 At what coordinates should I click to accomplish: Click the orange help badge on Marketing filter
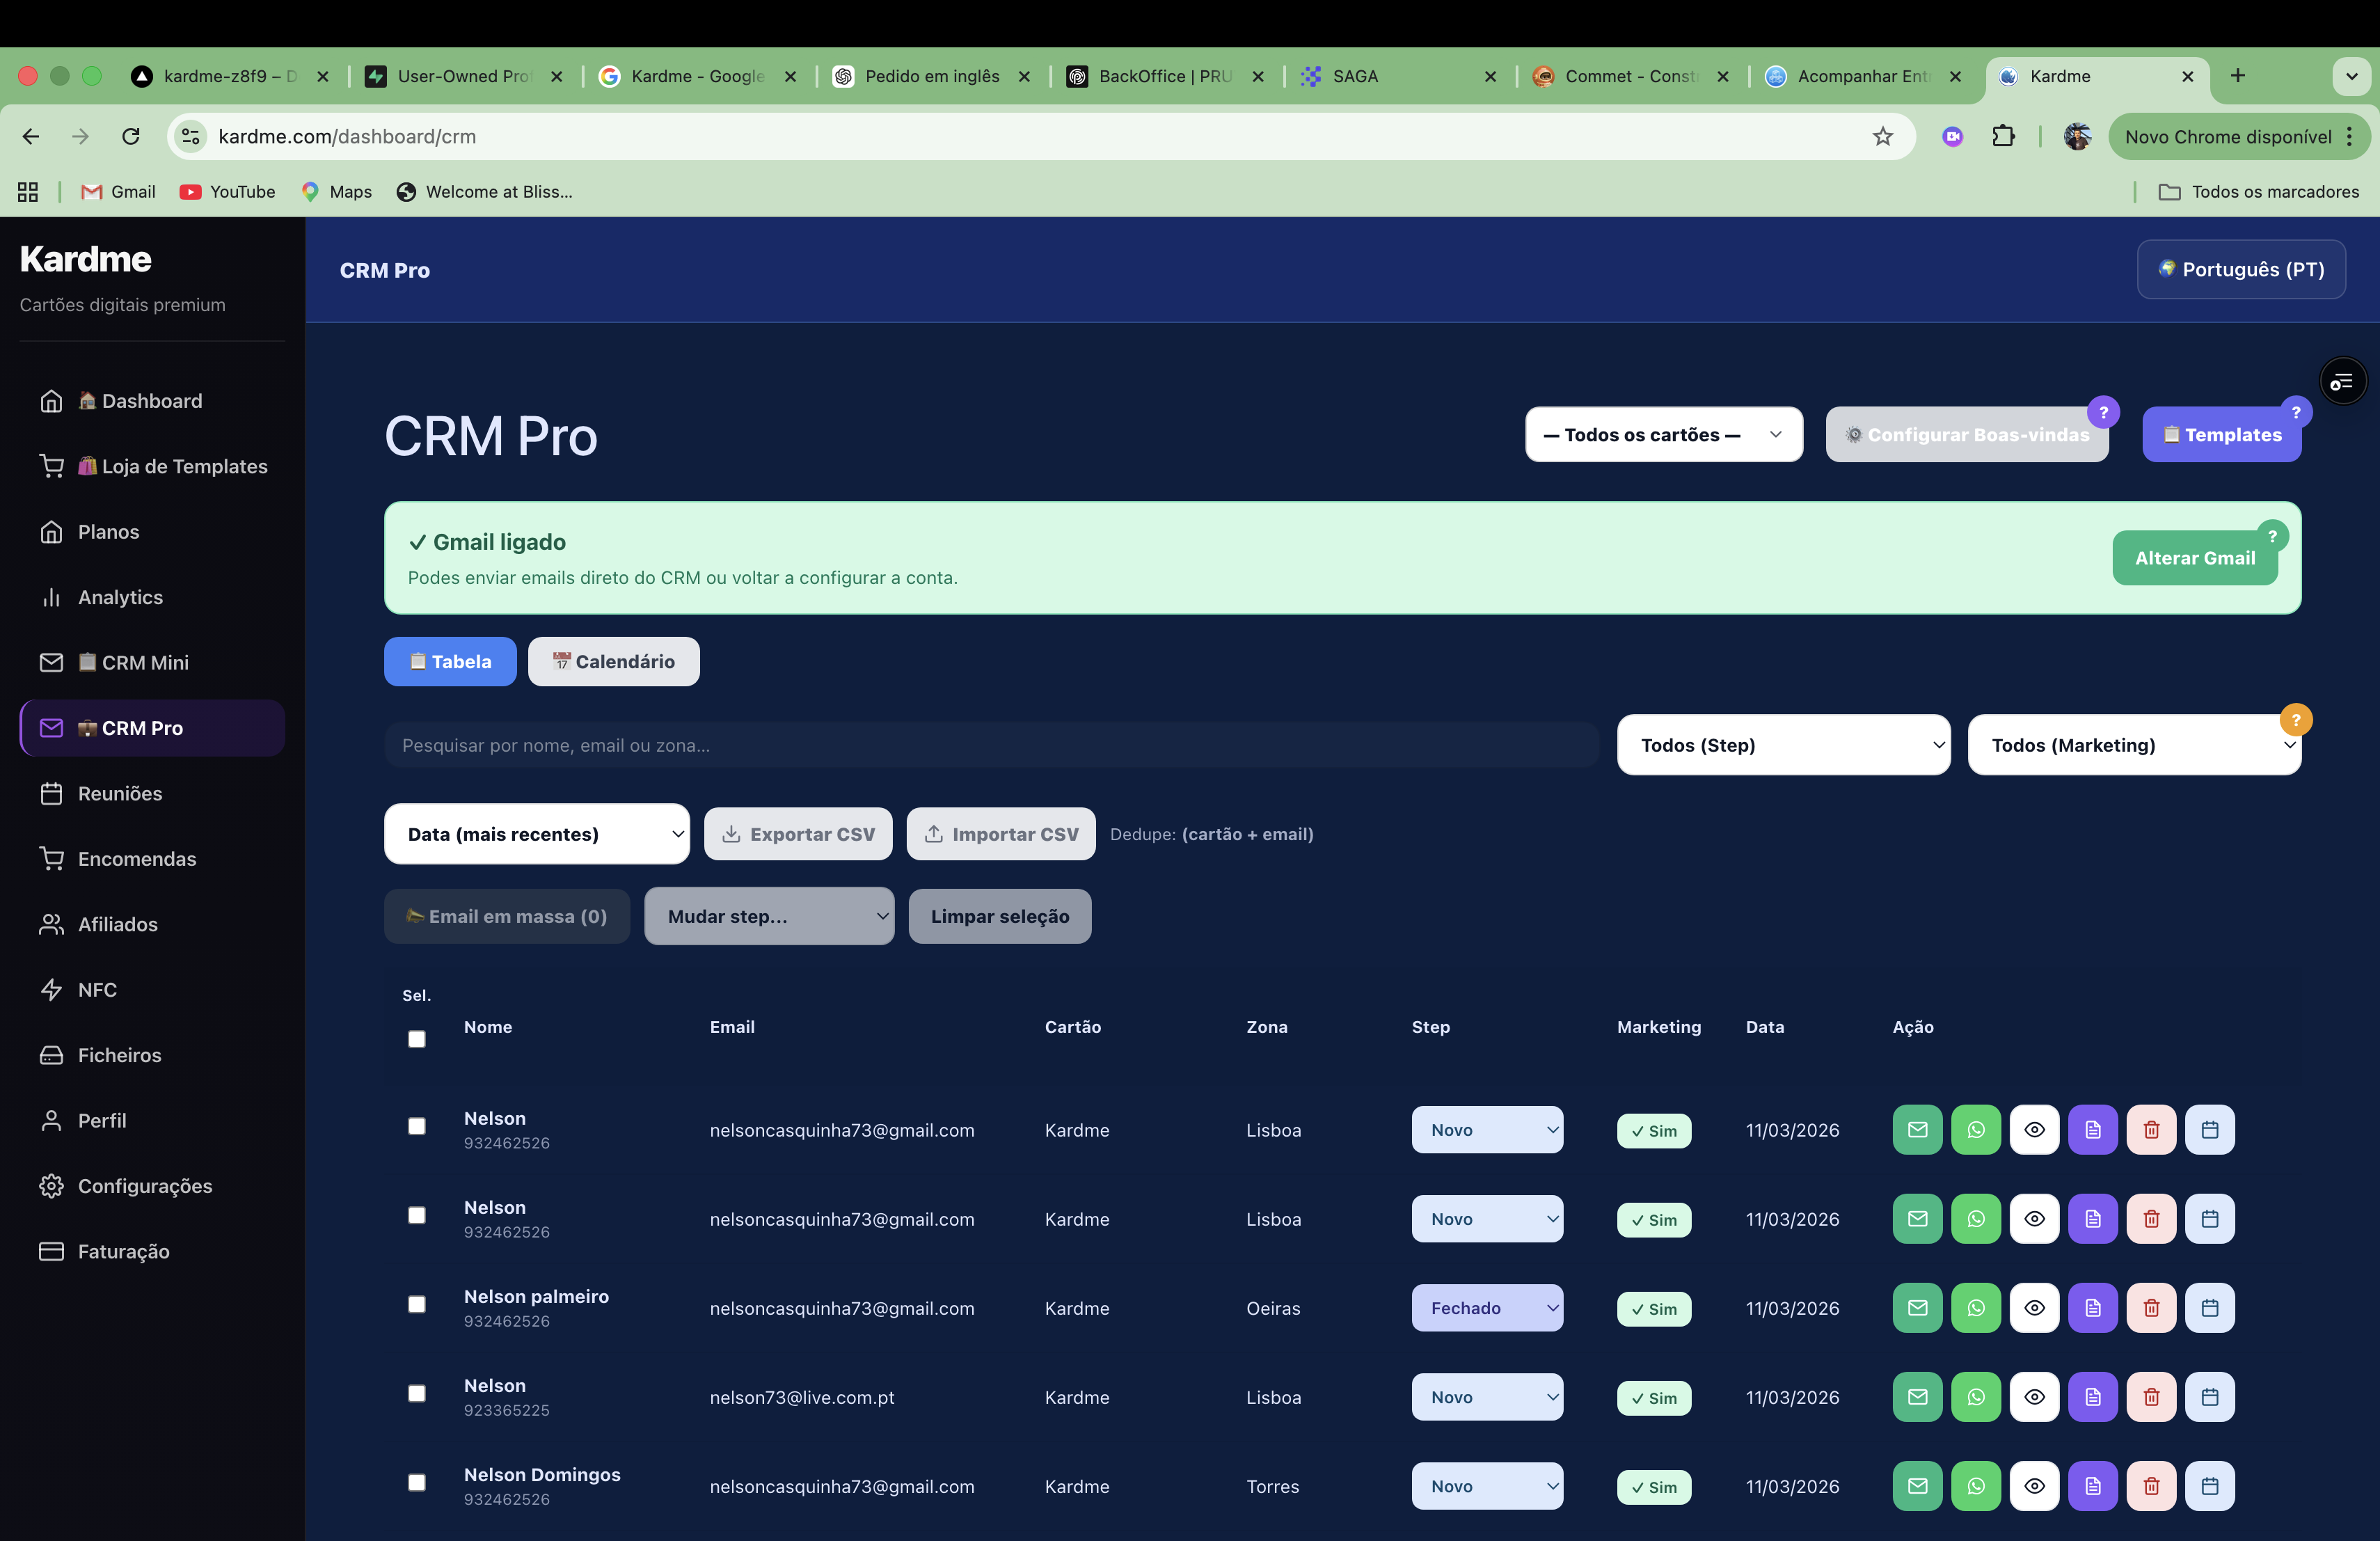click(2295, 720)
